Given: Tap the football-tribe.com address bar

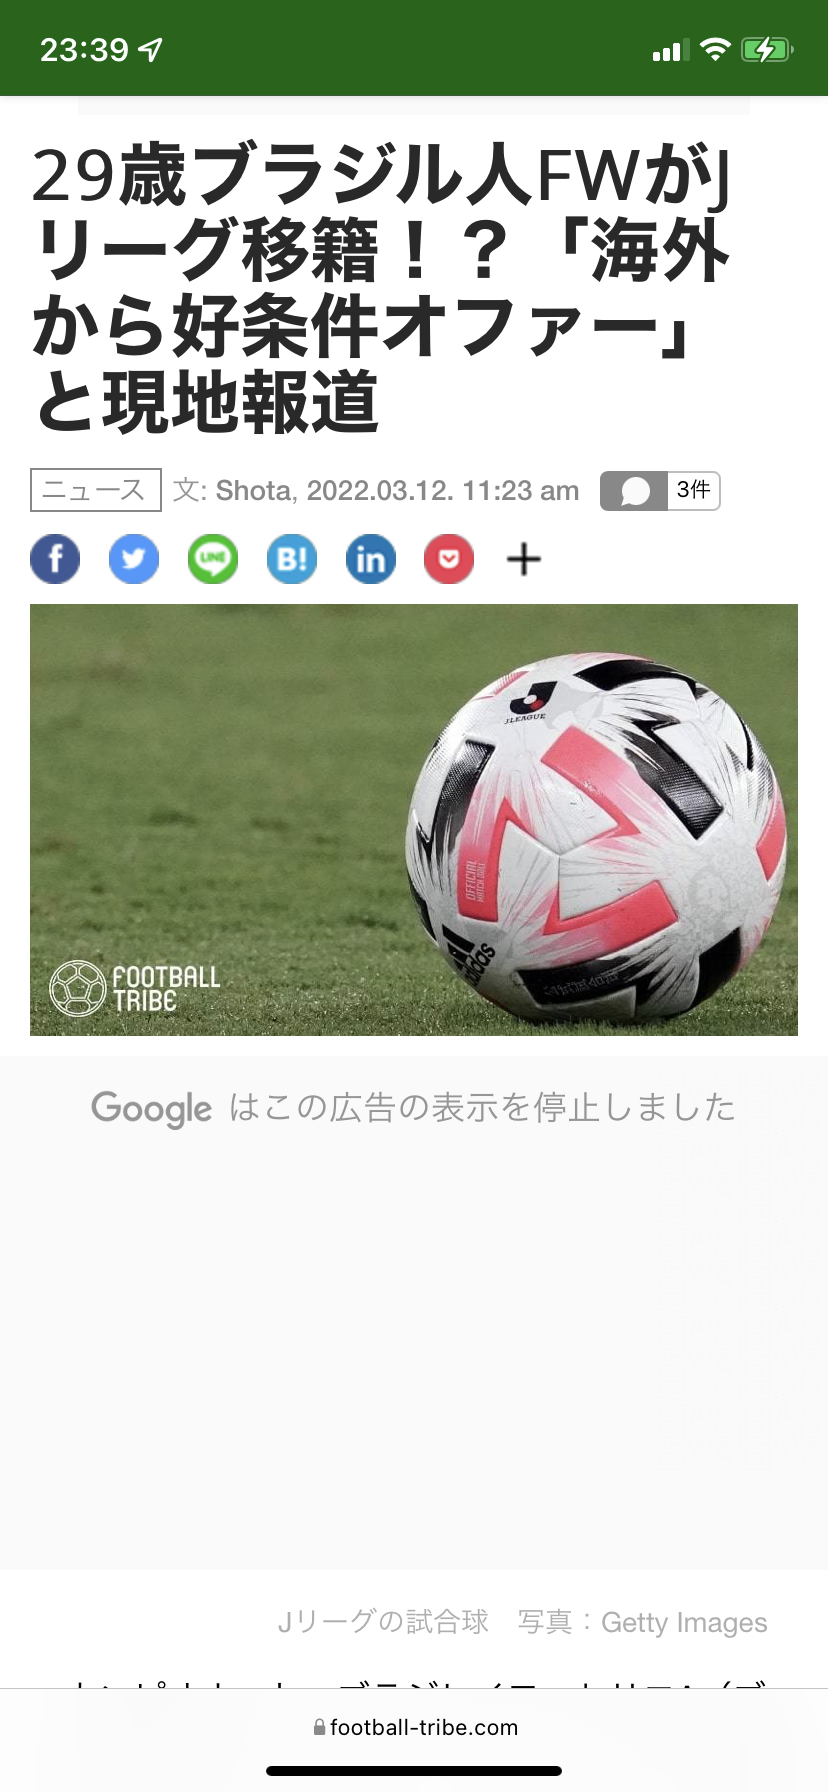Looking at the screenshot, I should pos(414,1727).
